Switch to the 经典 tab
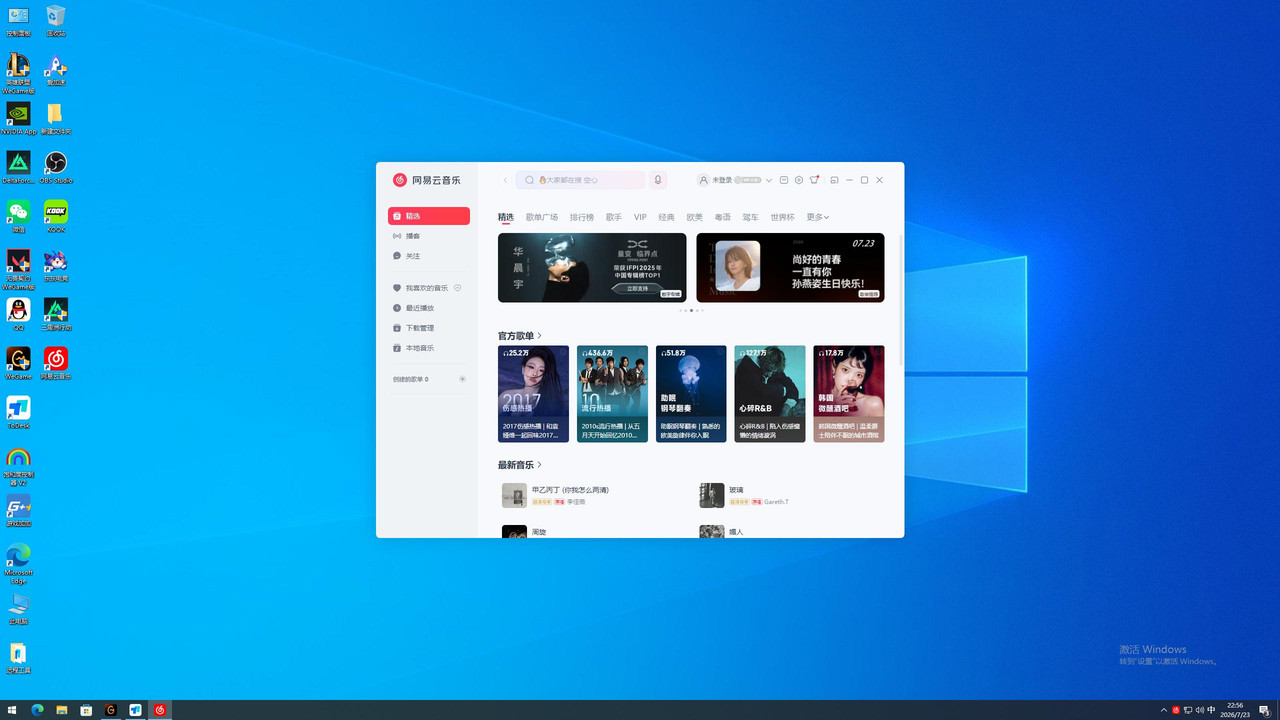Viewport: 1280px width, 720px height. click(x=667, y=217)
